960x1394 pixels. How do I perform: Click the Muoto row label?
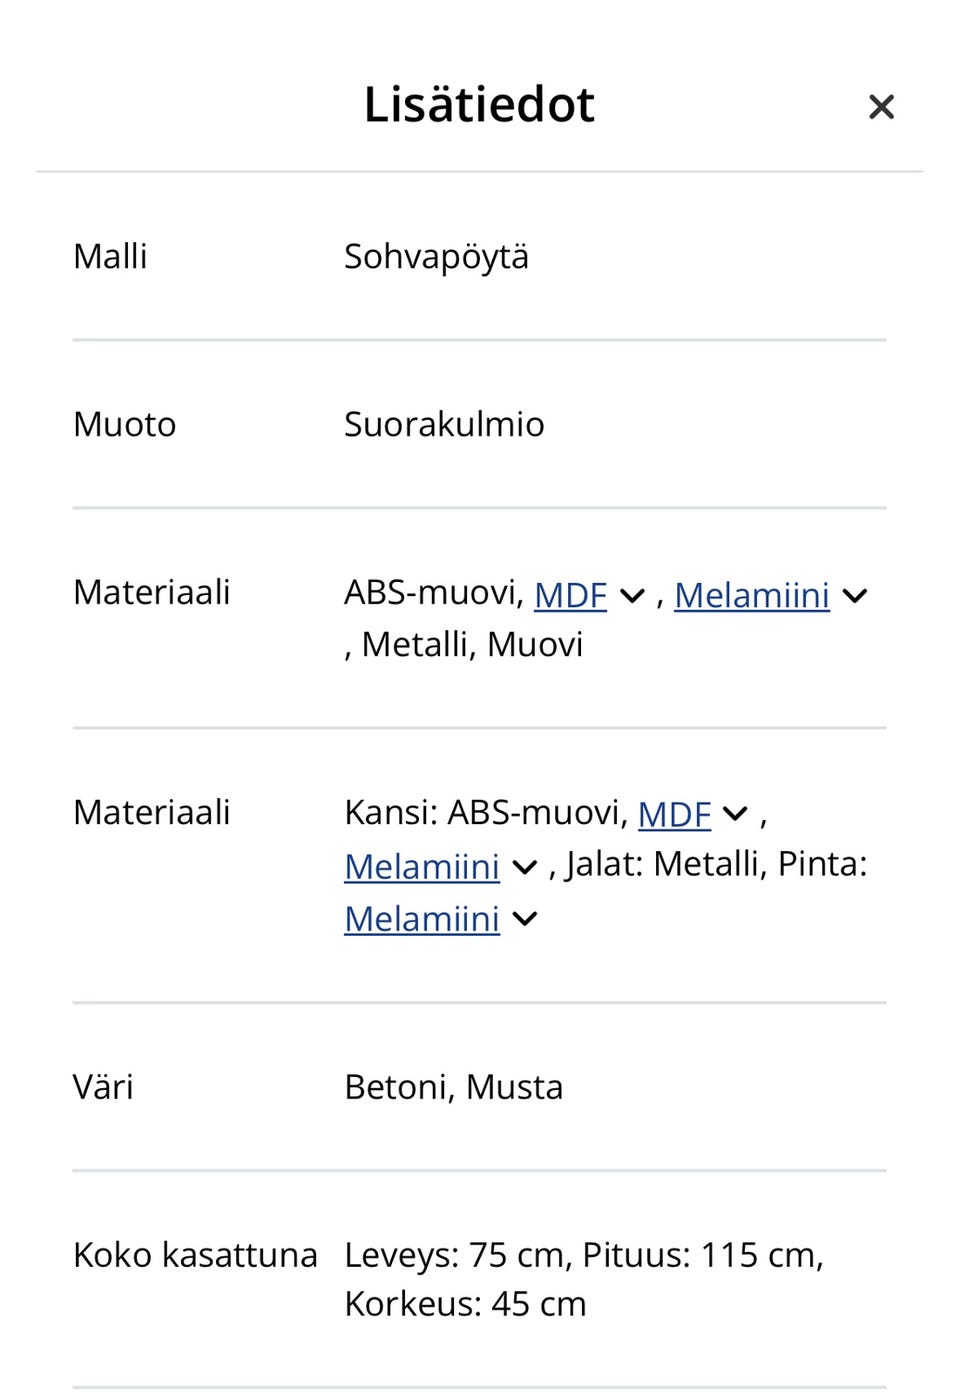point(125,425)
